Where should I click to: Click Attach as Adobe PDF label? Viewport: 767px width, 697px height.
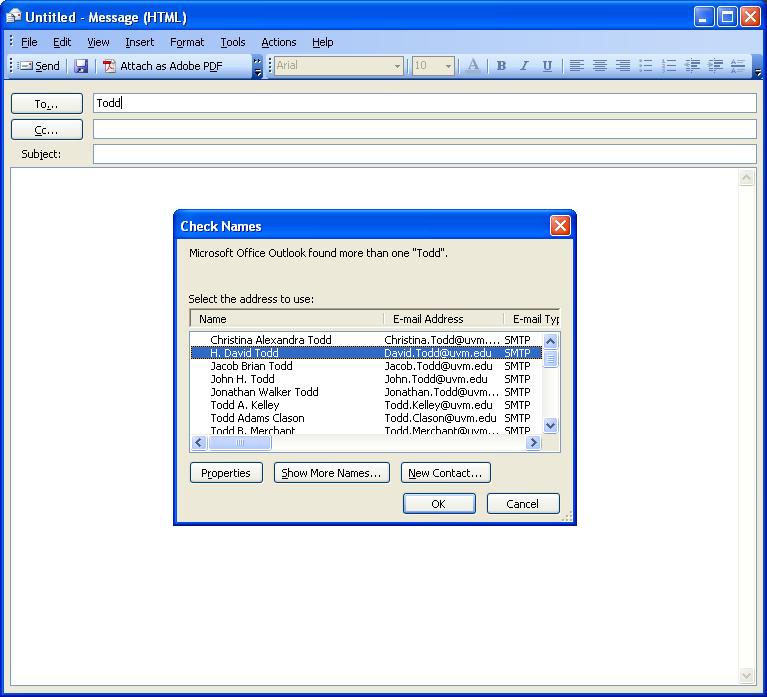pos(171,66)
